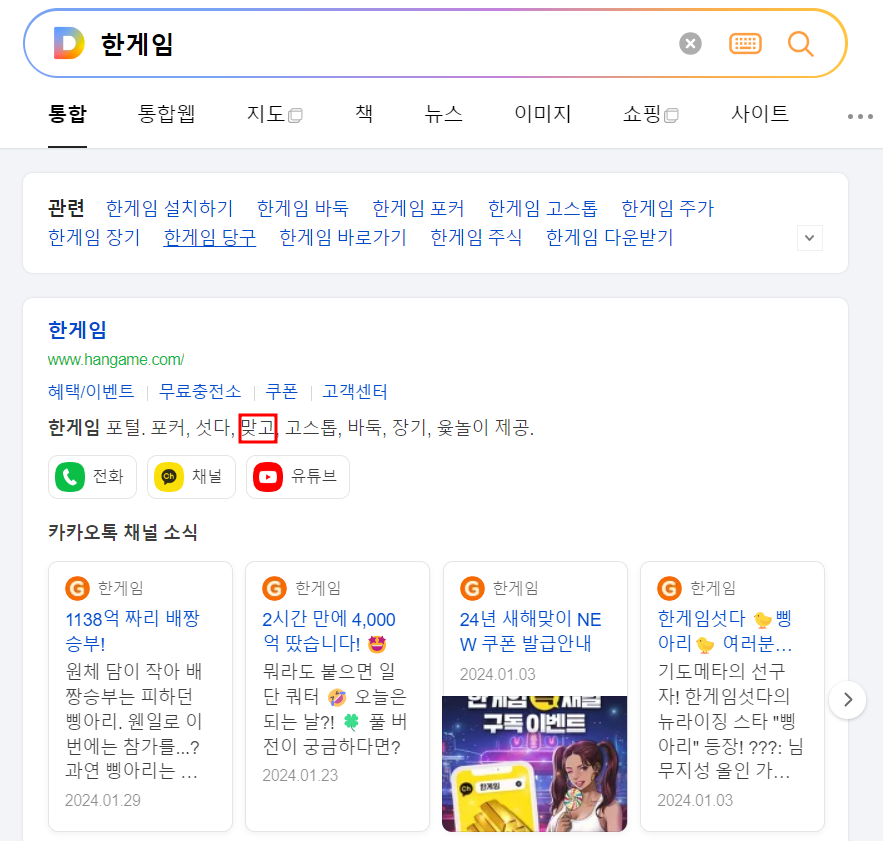Click G icon on the 24년 새해맞이 card
The width and height of the screenshot is (883, 841).
(472, 588)
